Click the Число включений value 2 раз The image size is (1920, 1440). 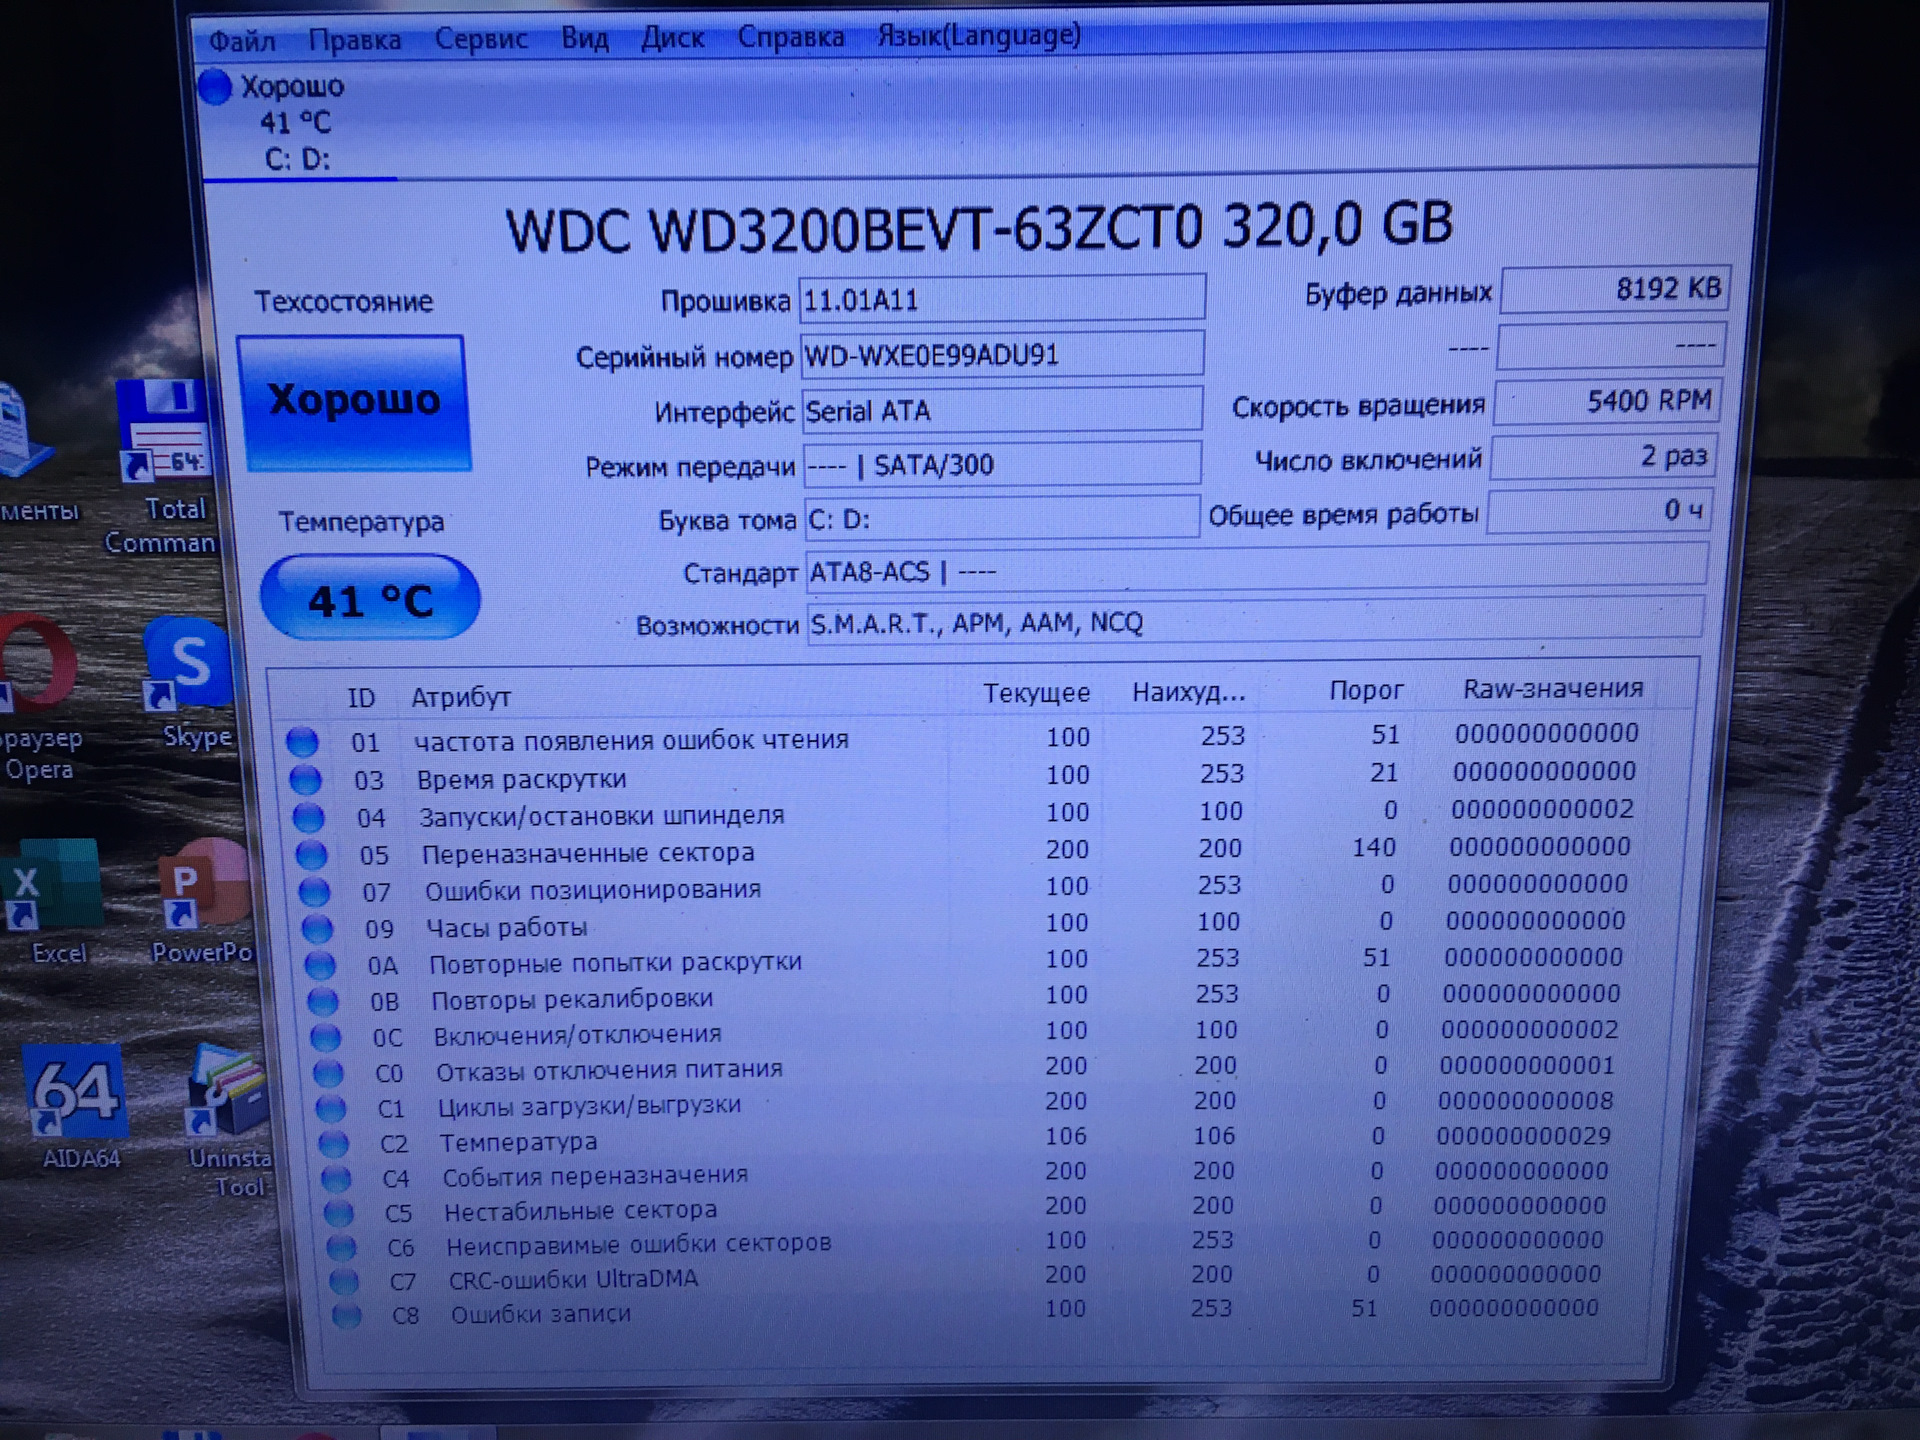1605,457
